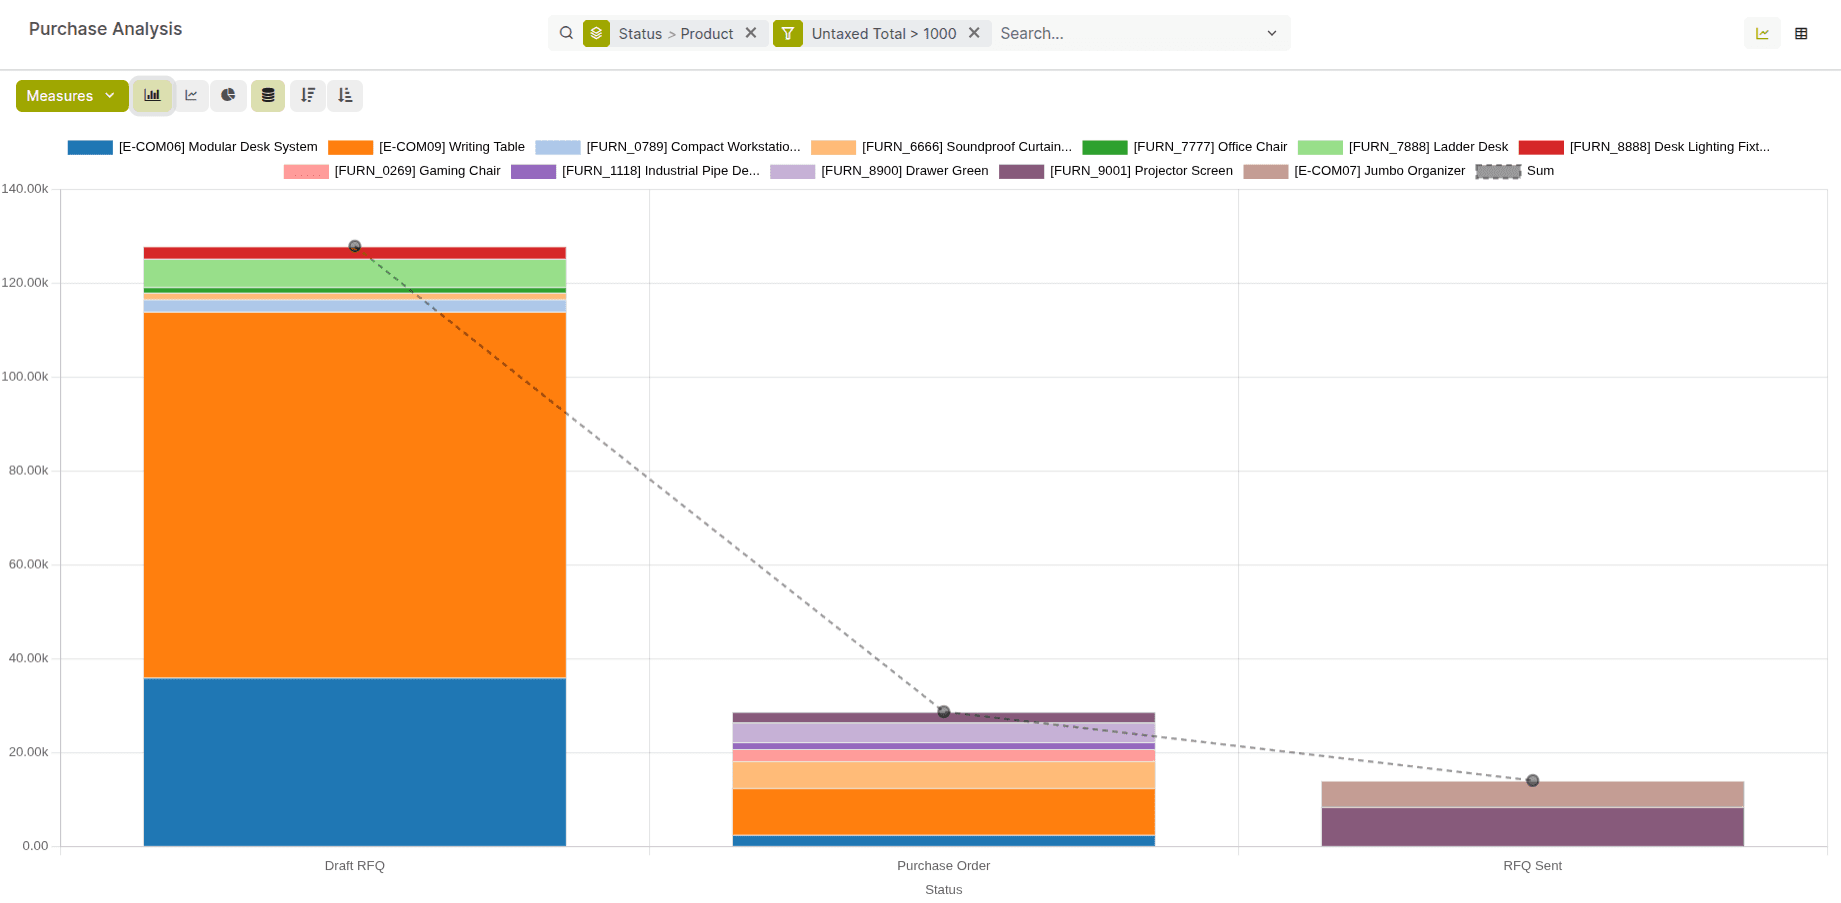
Task: Open the Measures dropdown
Action: coord(71,95)
